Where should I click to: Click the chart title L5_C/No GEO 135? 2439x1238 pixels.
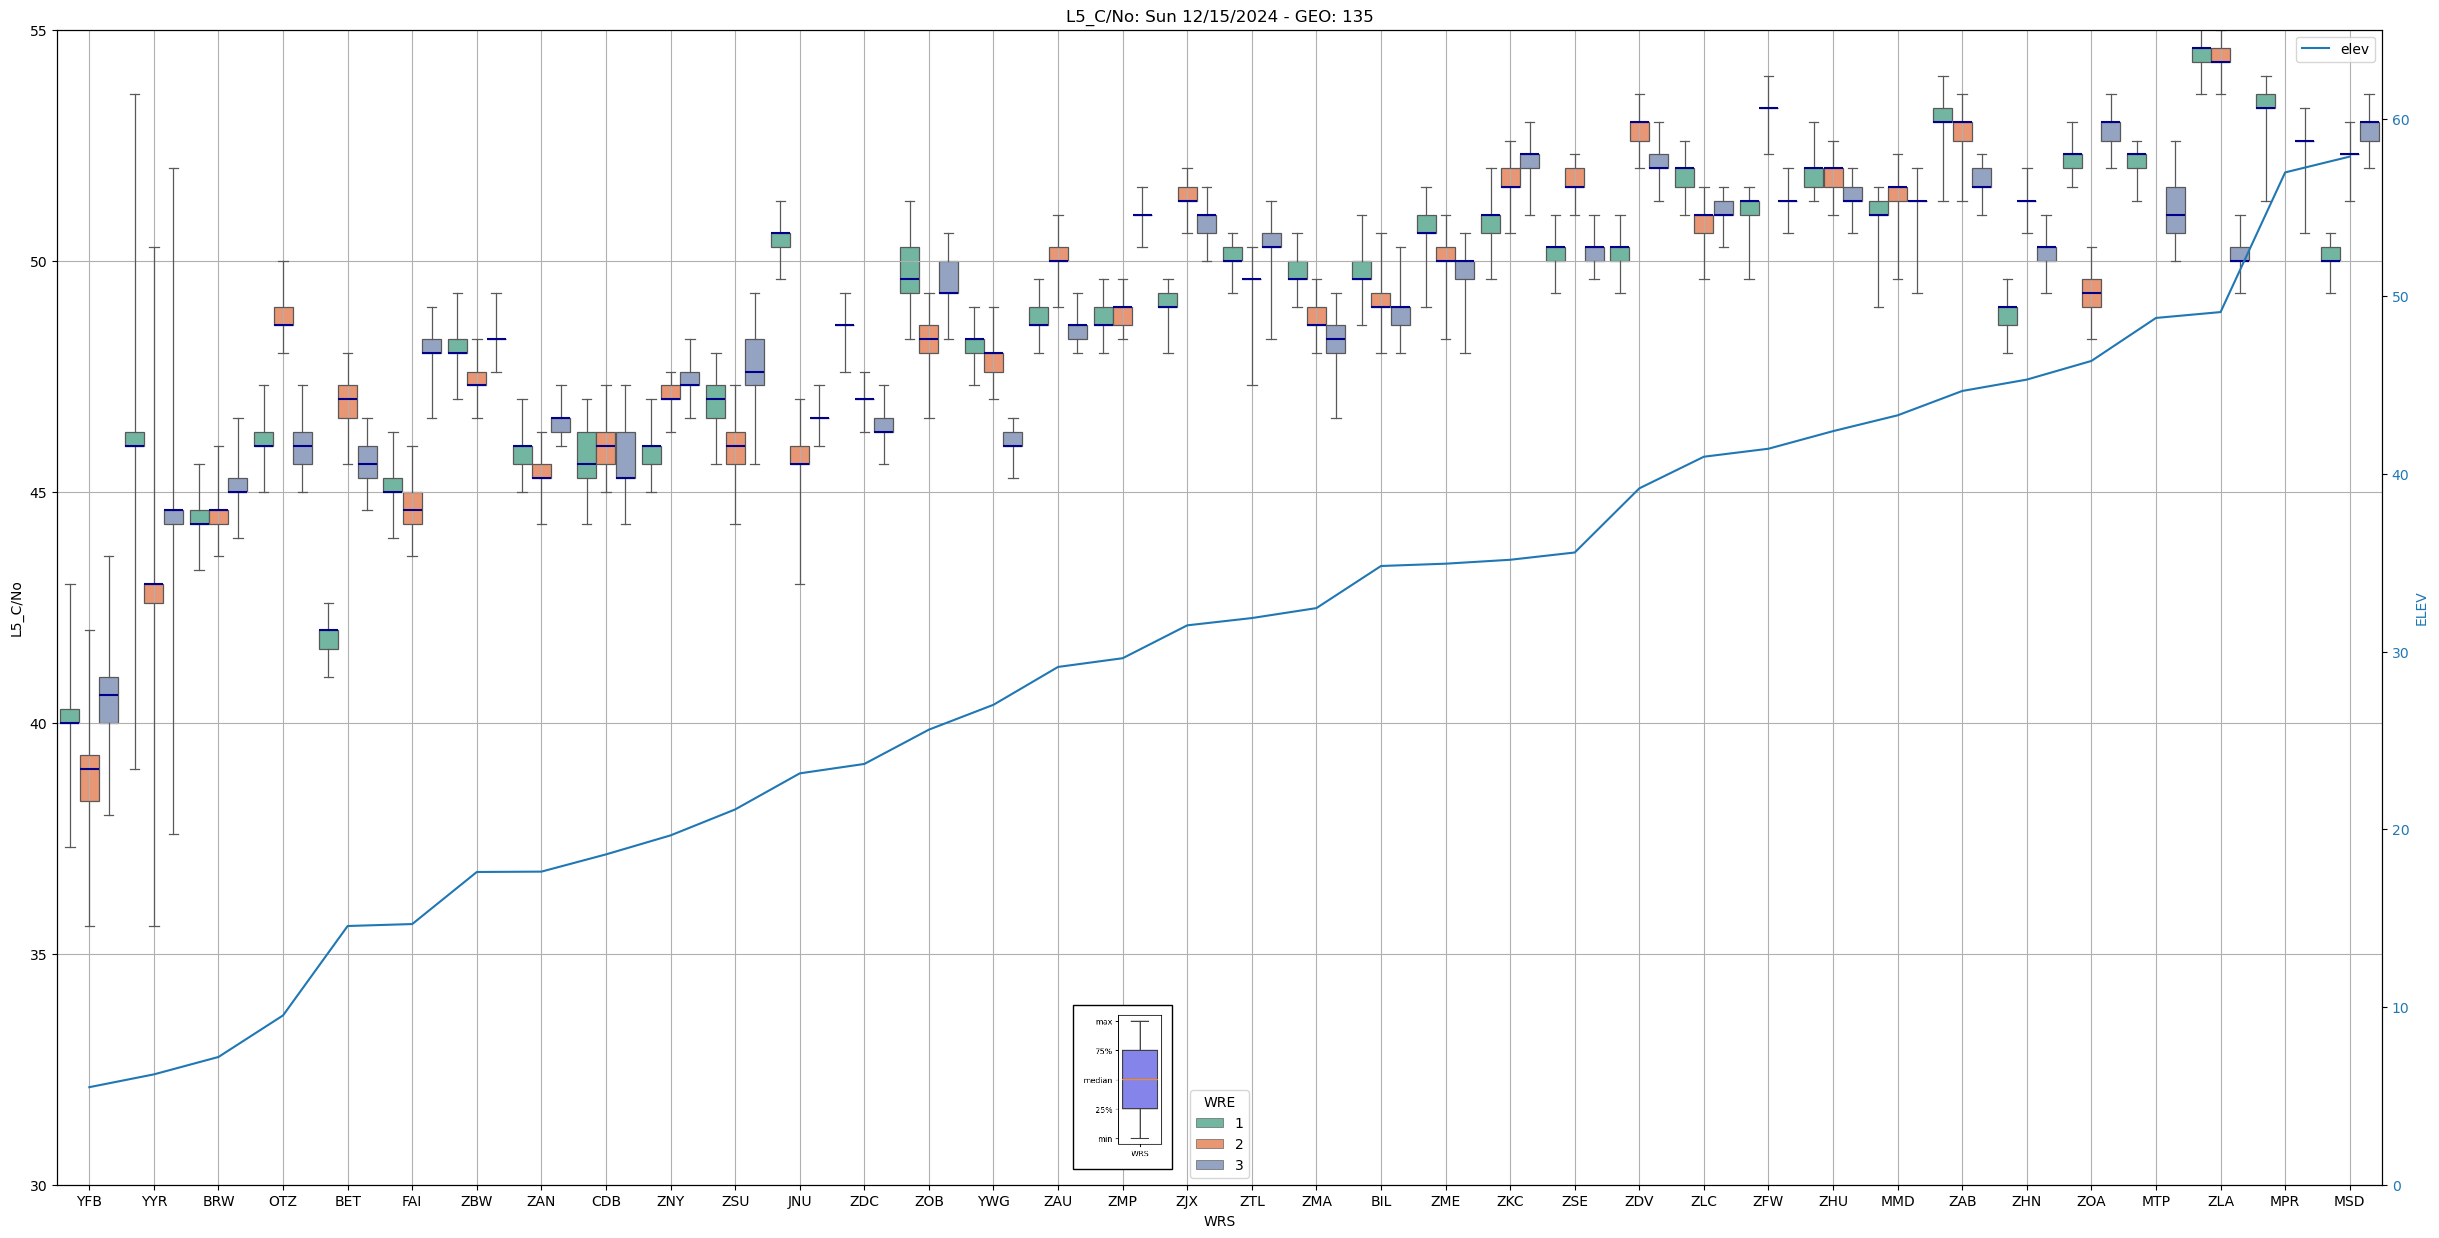pyautogui.click(x=1219, y=16)
